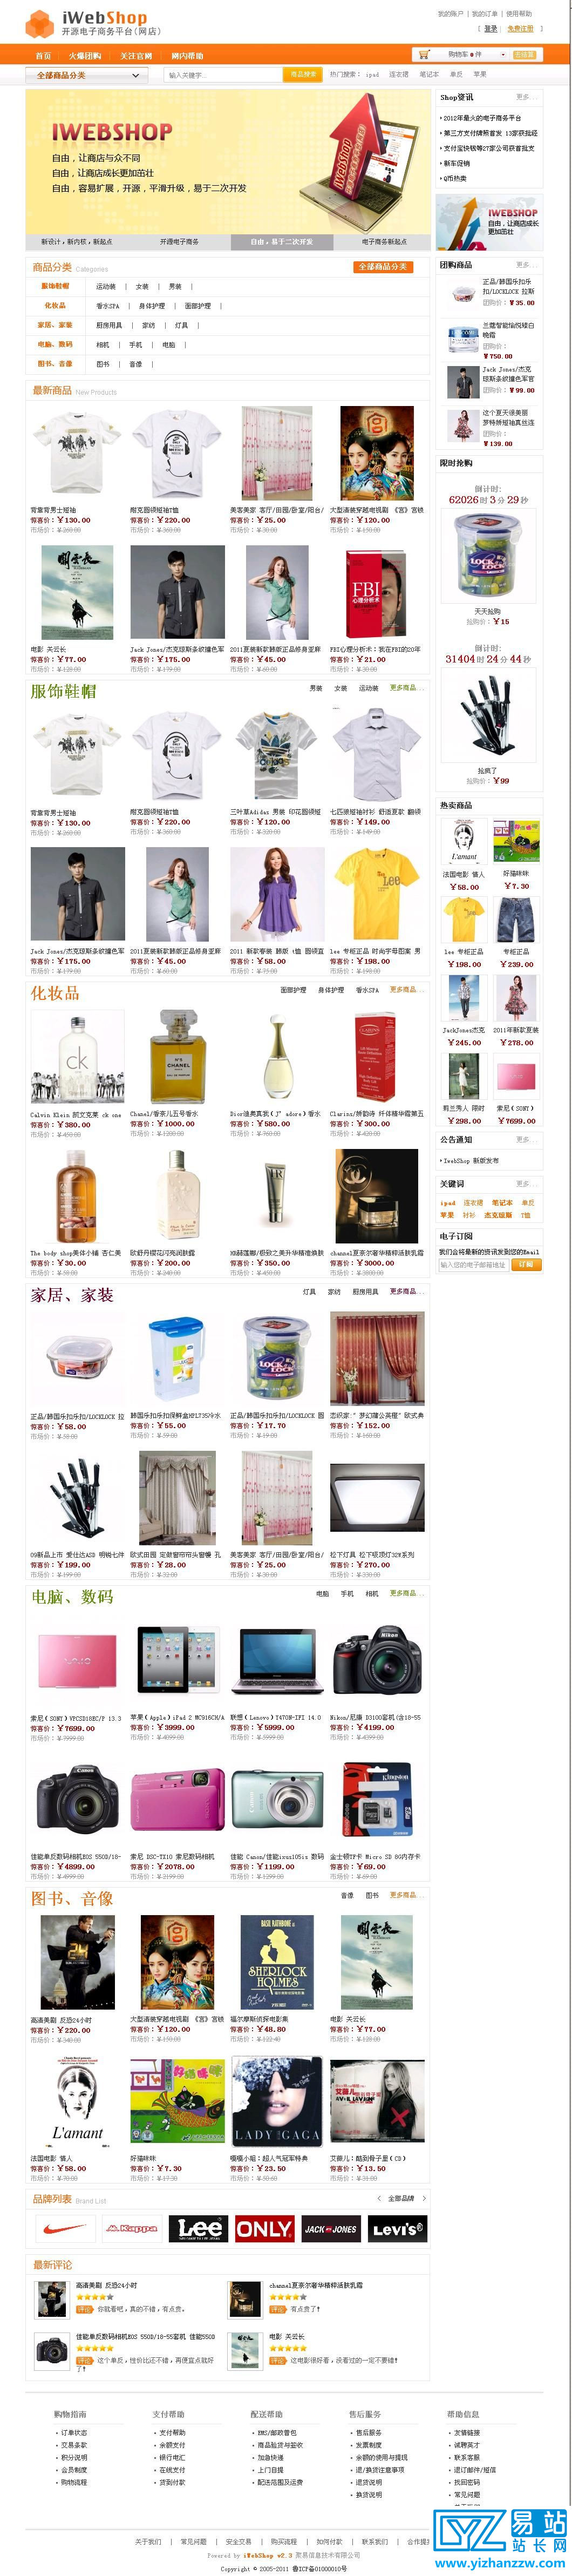Select the ONLY brand logo
This screenshot has width=572, height=2576.
(x=265, y=2228)
